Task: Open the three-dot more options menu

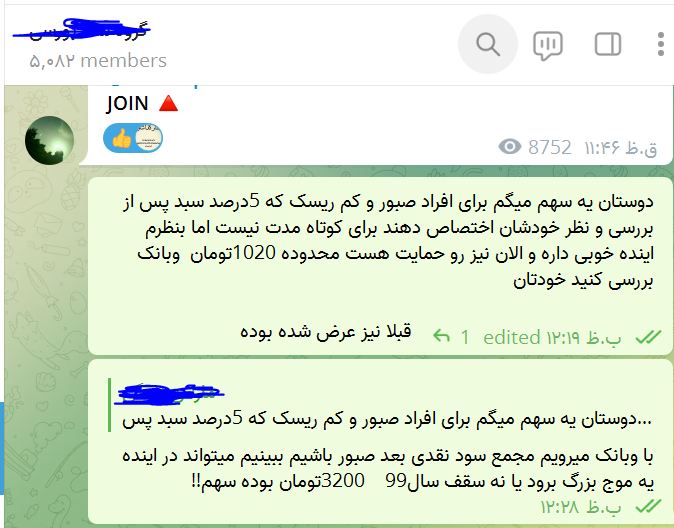Action: [x=661, y=44]
